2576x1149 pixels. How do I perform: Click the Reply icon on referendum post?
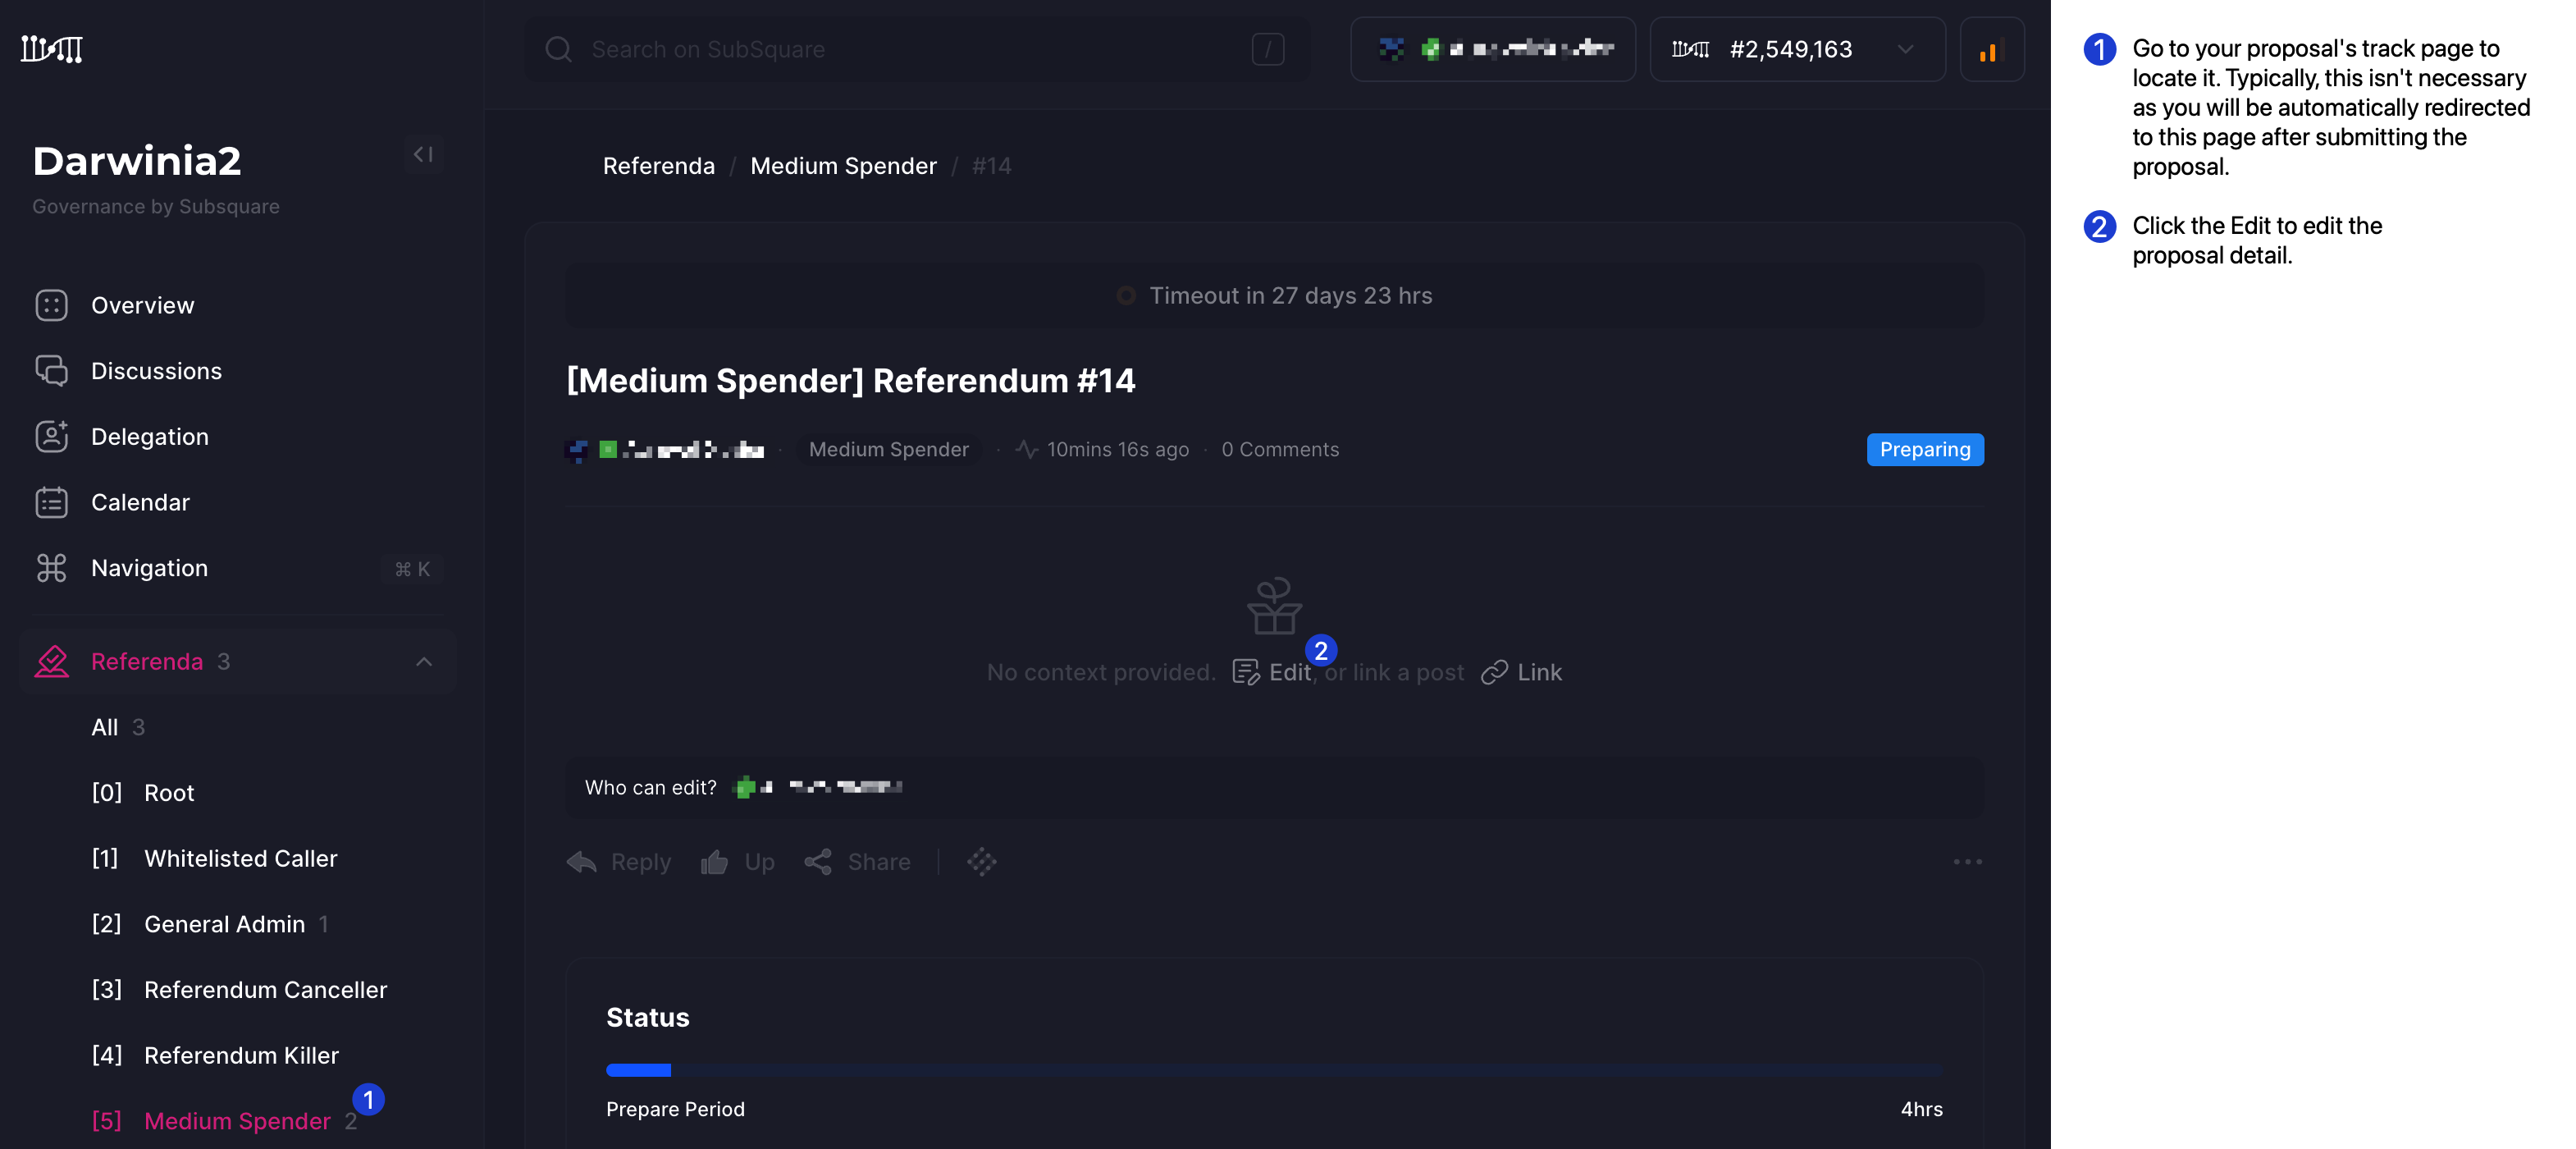click(580, 861)
